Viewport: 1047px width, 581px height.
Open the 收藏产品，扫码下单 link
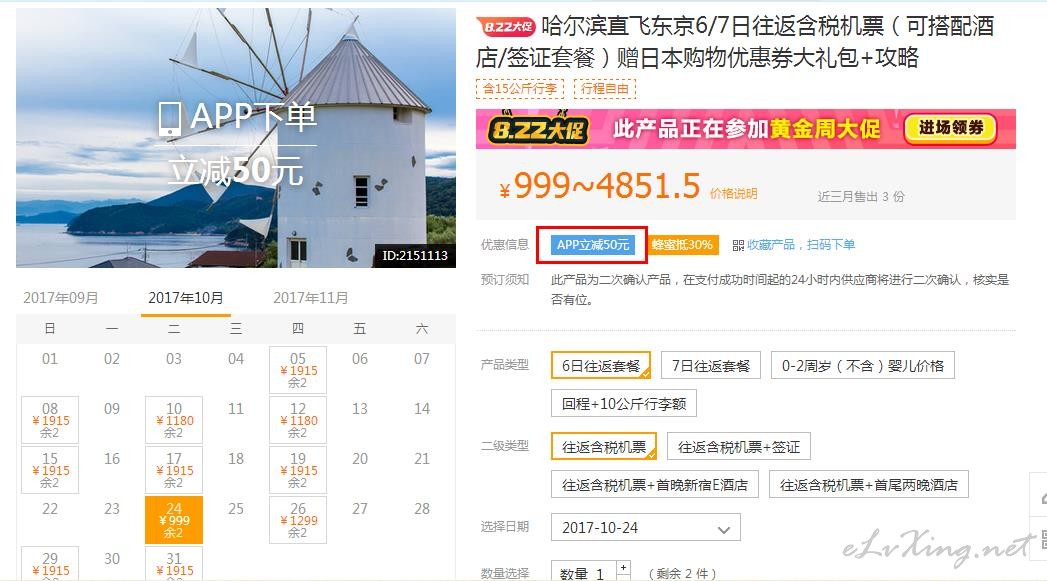[801, 245]
